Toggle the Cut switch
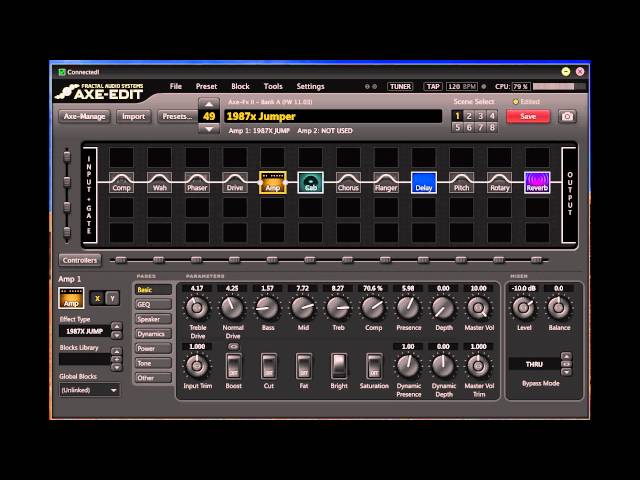Screen dimensions: 640x480 tap(269, 366)
